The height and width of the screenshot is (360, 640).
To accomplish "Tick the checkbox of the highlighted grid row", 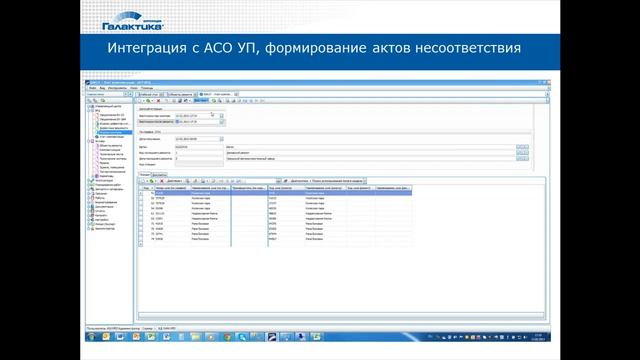I will tap(141, 193).
